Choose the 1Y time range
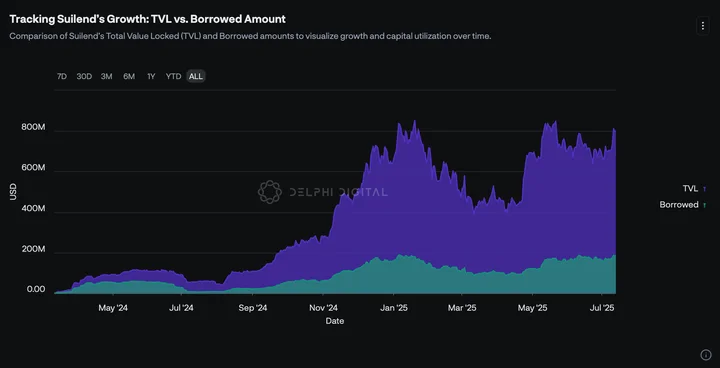The width and height of the screenshot is (720, 368). (x=151, y=76)
